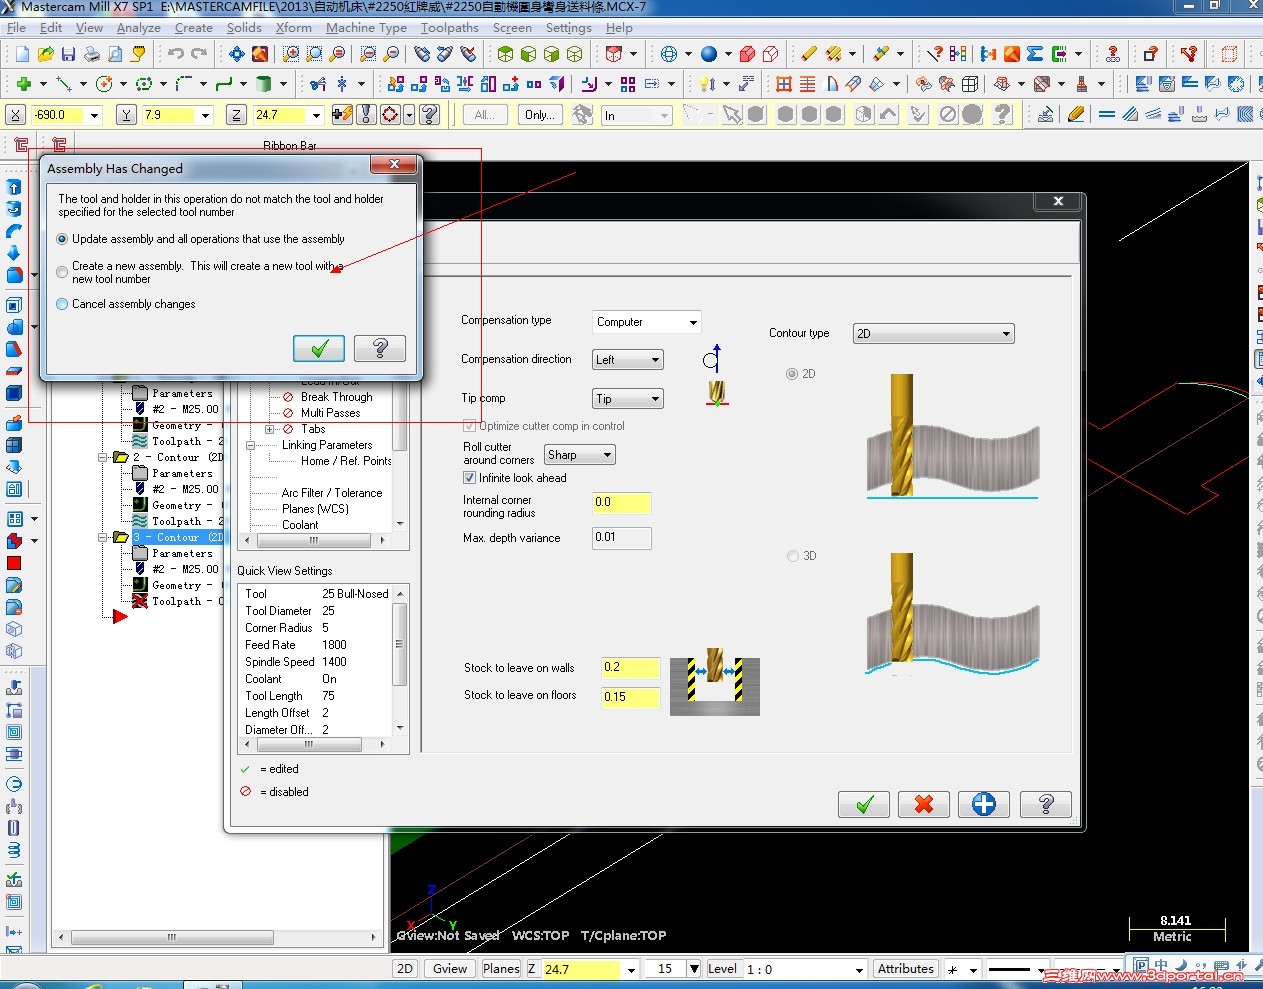Select Create a new assembly radio button

[63, 272]
